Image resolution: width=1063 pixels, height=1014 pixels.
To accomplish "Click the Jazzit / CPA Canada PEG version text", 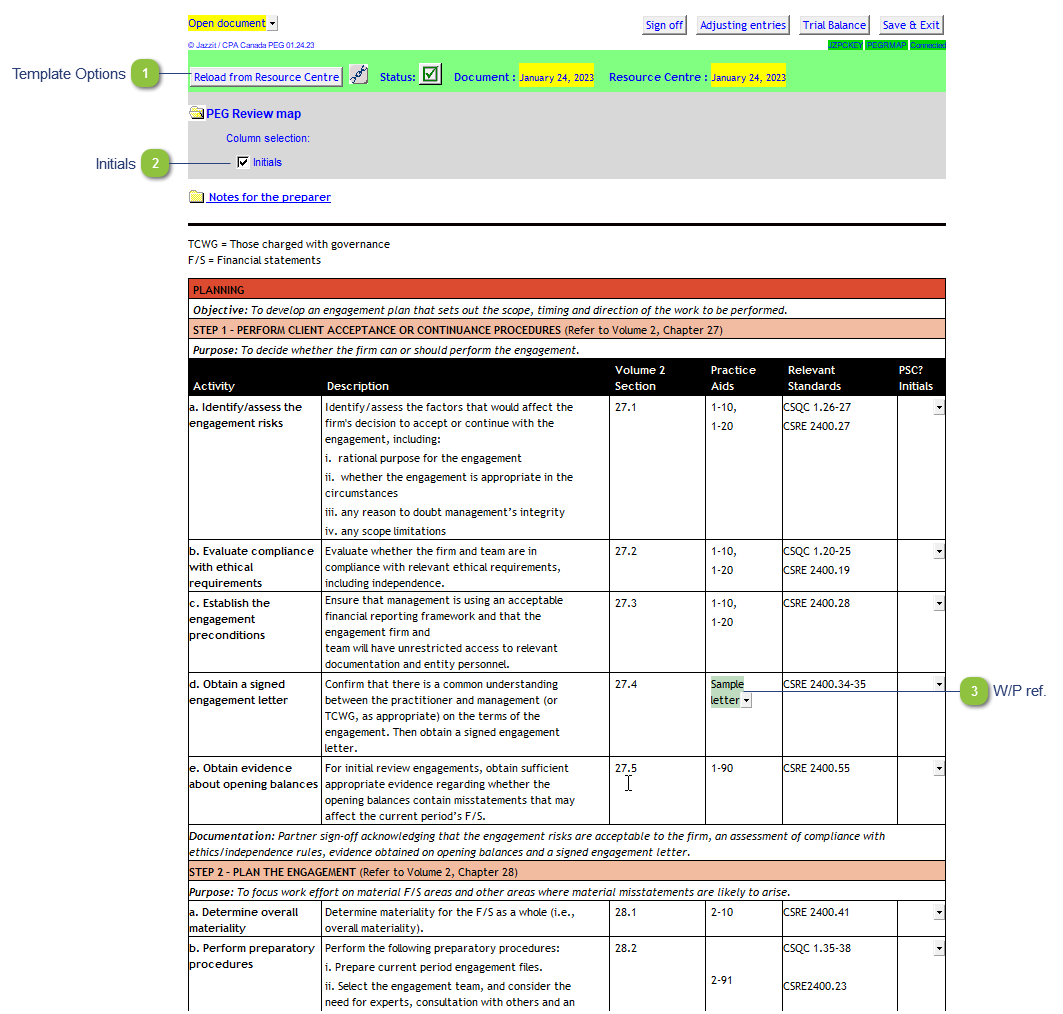I will click(x=251, y=45).
